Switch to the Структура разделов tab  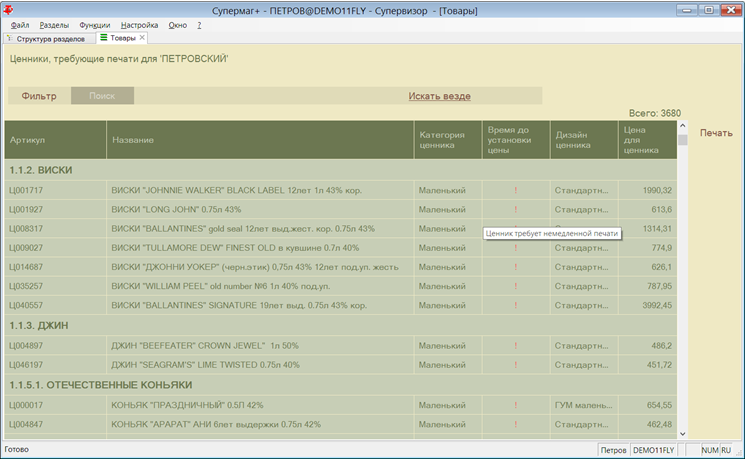tap(50, 39)
